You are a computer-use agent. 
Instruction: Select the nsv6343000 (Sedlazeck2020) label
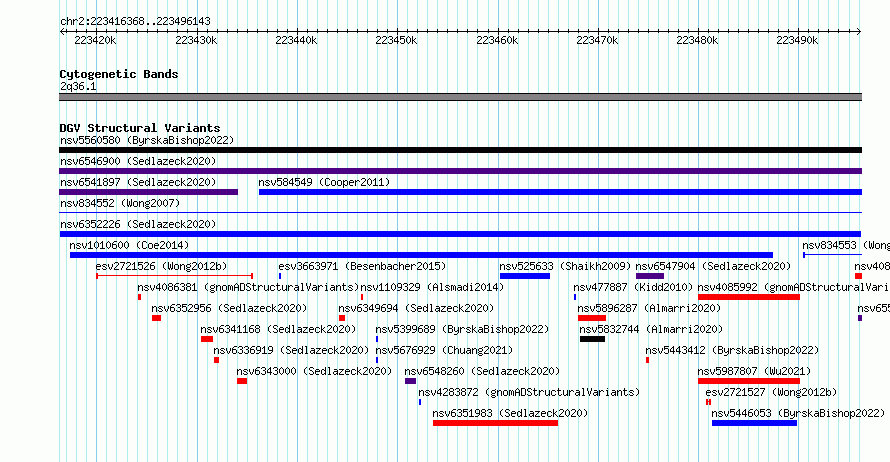pyautogui.click(x=314, y=371)
